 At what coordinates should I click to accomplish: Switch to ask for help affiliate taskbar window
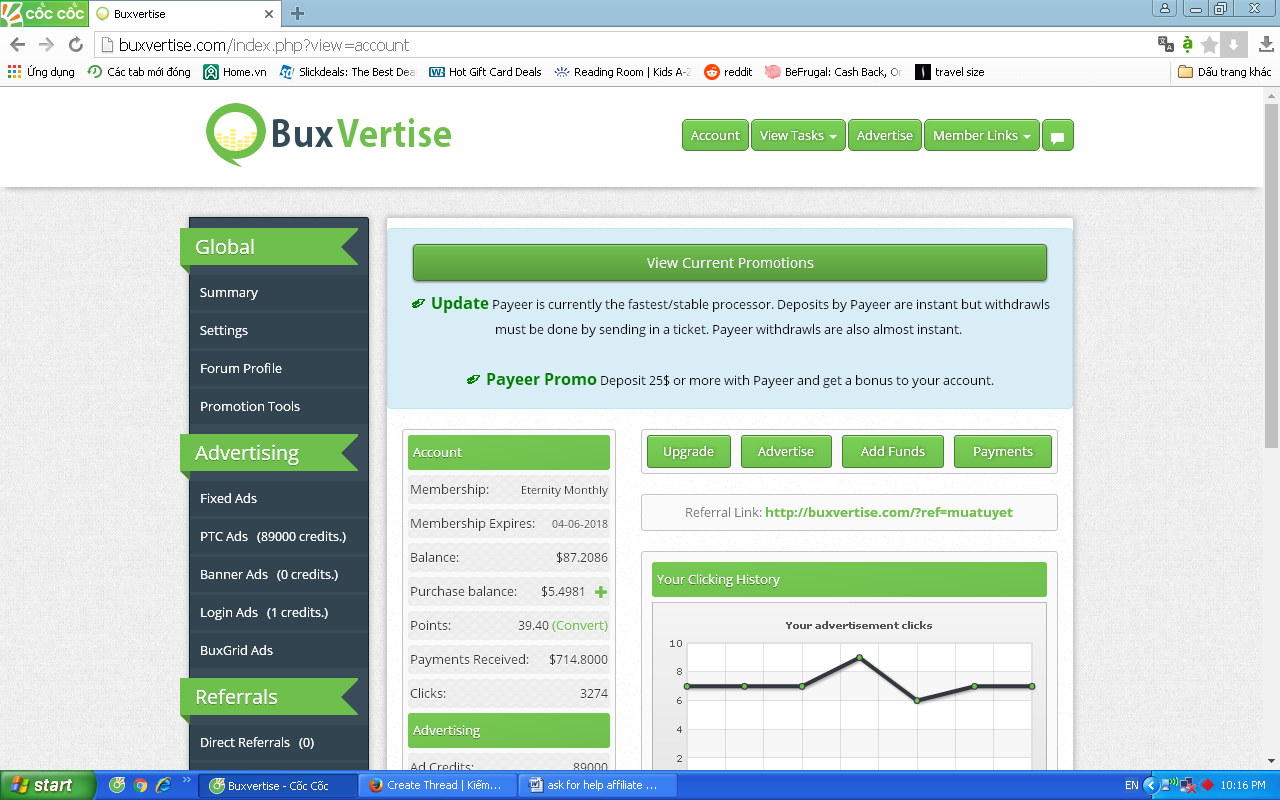(x=597, y=785)
